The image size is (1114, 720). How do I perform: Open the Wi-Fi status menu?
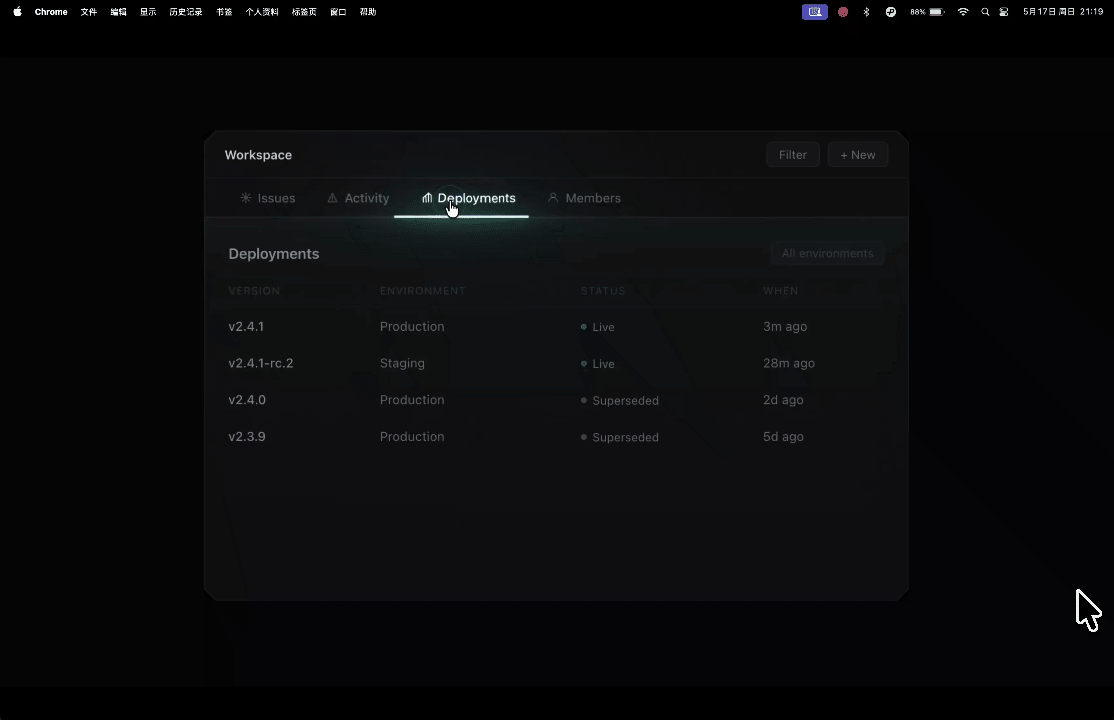[963, 11]
